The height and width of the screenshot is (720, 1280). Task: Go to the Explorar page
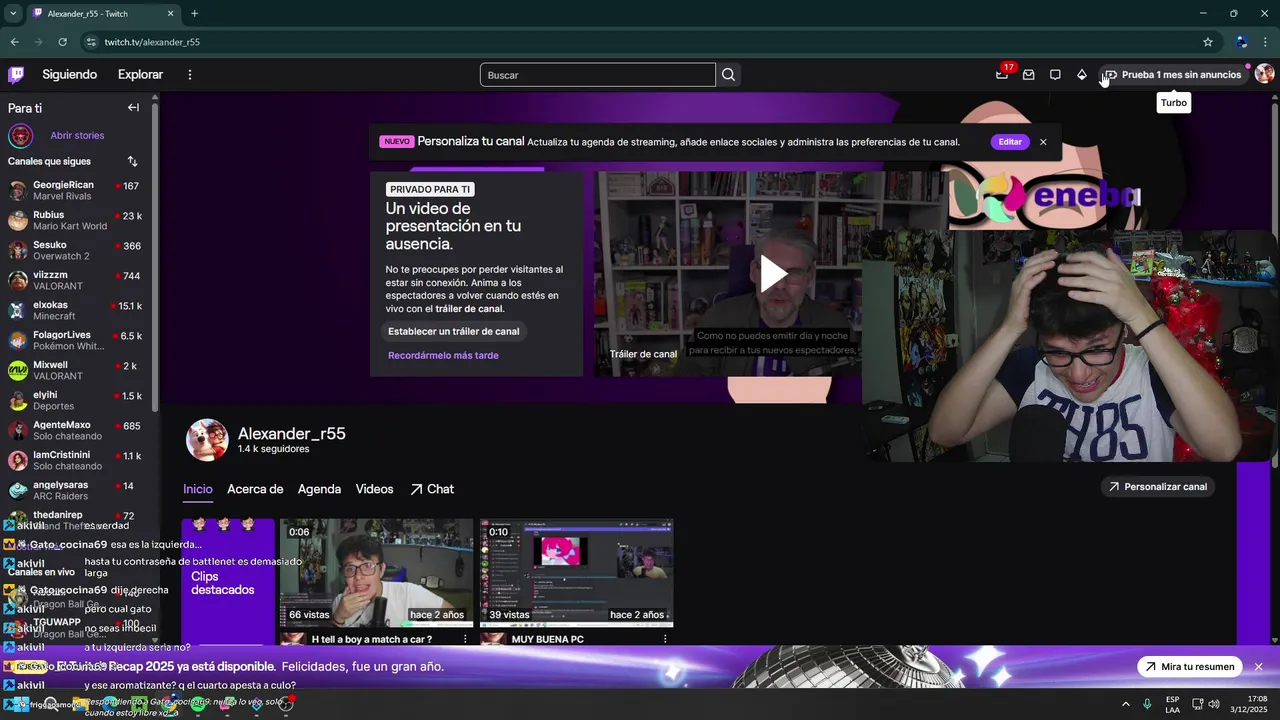140,74
